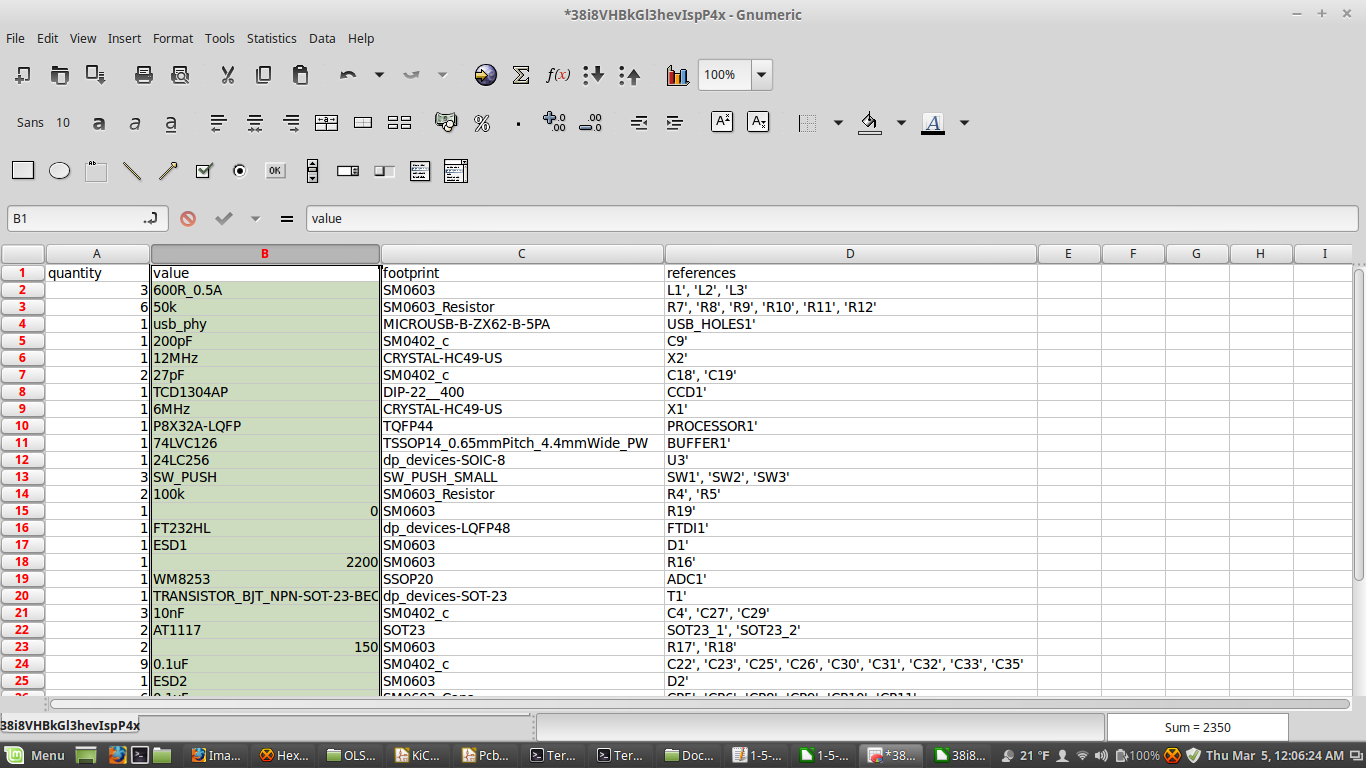The height and width of the screenshot is (768, 1366).
Task: Select the 38i8VHBkGl3hevIspP4x sheet tab
Action: tap(70, 725)
